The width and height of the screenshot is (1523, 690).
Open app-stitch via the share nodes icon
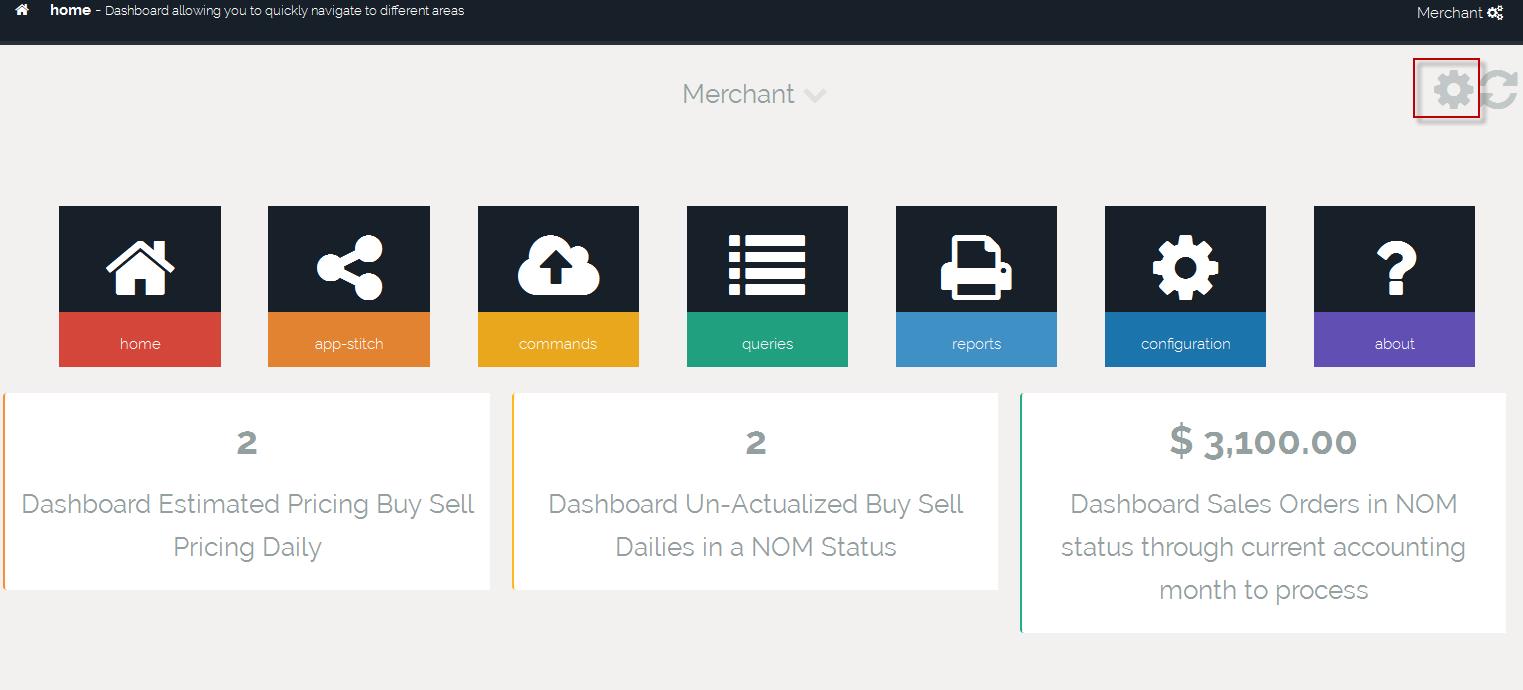349,267
